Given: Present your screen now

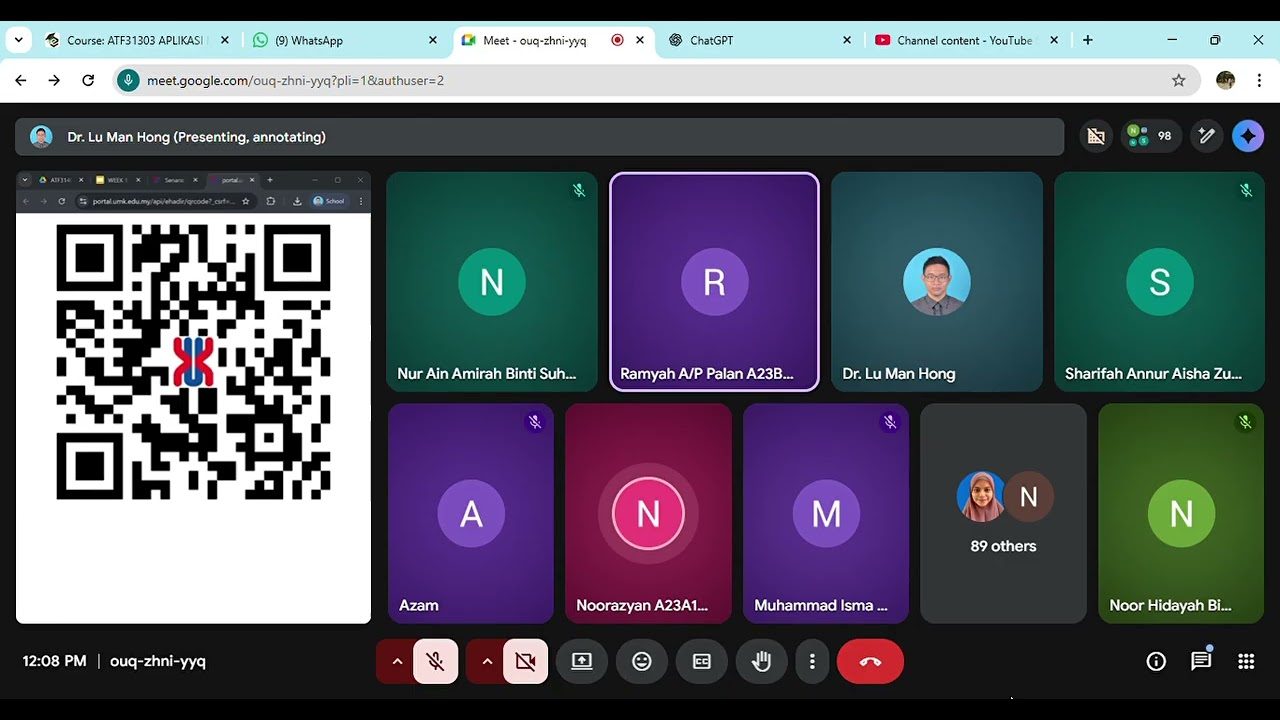Looking at the screenshot, I should [x=582, y=661].
